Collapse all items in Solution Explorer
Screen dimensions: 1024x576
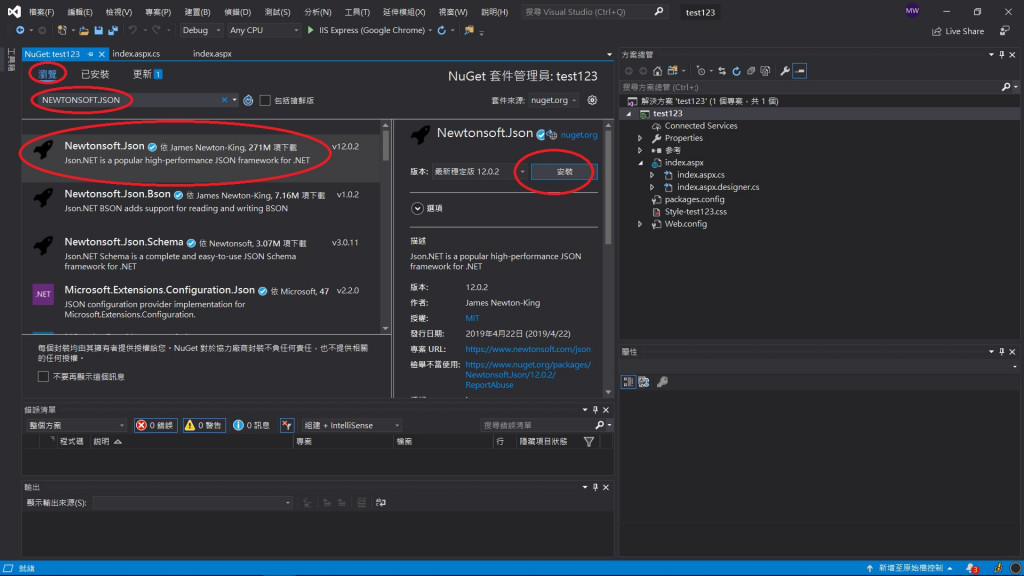tap(751, 71)
